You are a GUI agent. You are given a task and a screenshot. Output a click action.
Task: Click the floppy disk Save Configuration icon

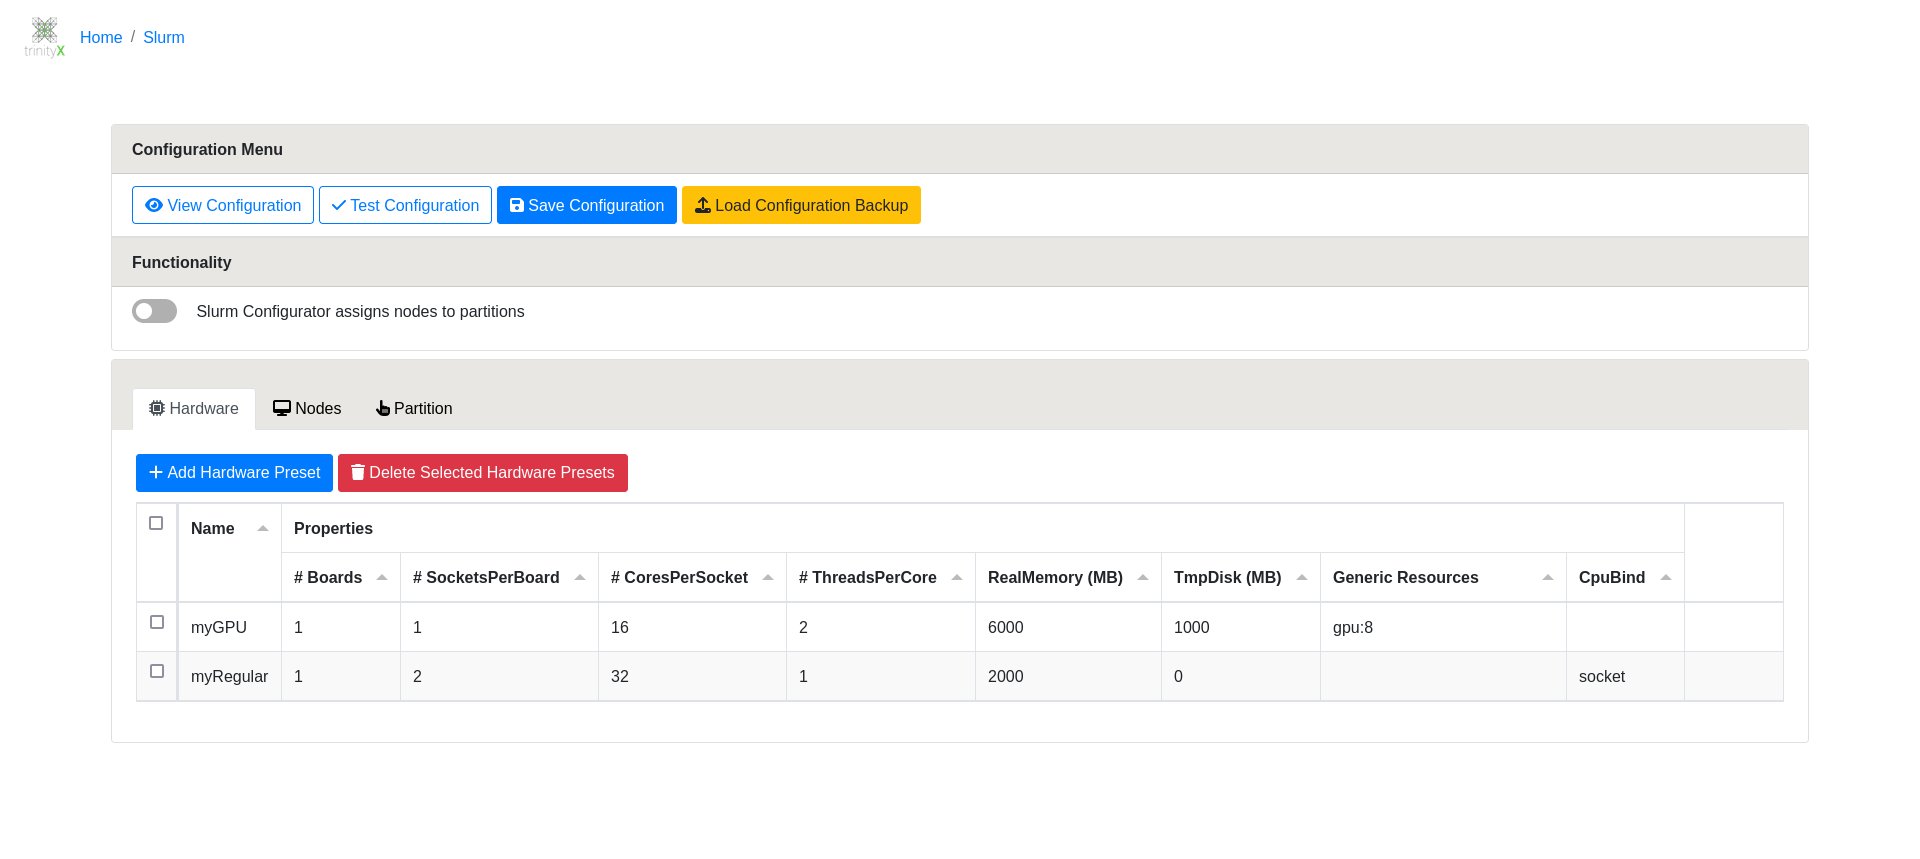pos(516,205)
